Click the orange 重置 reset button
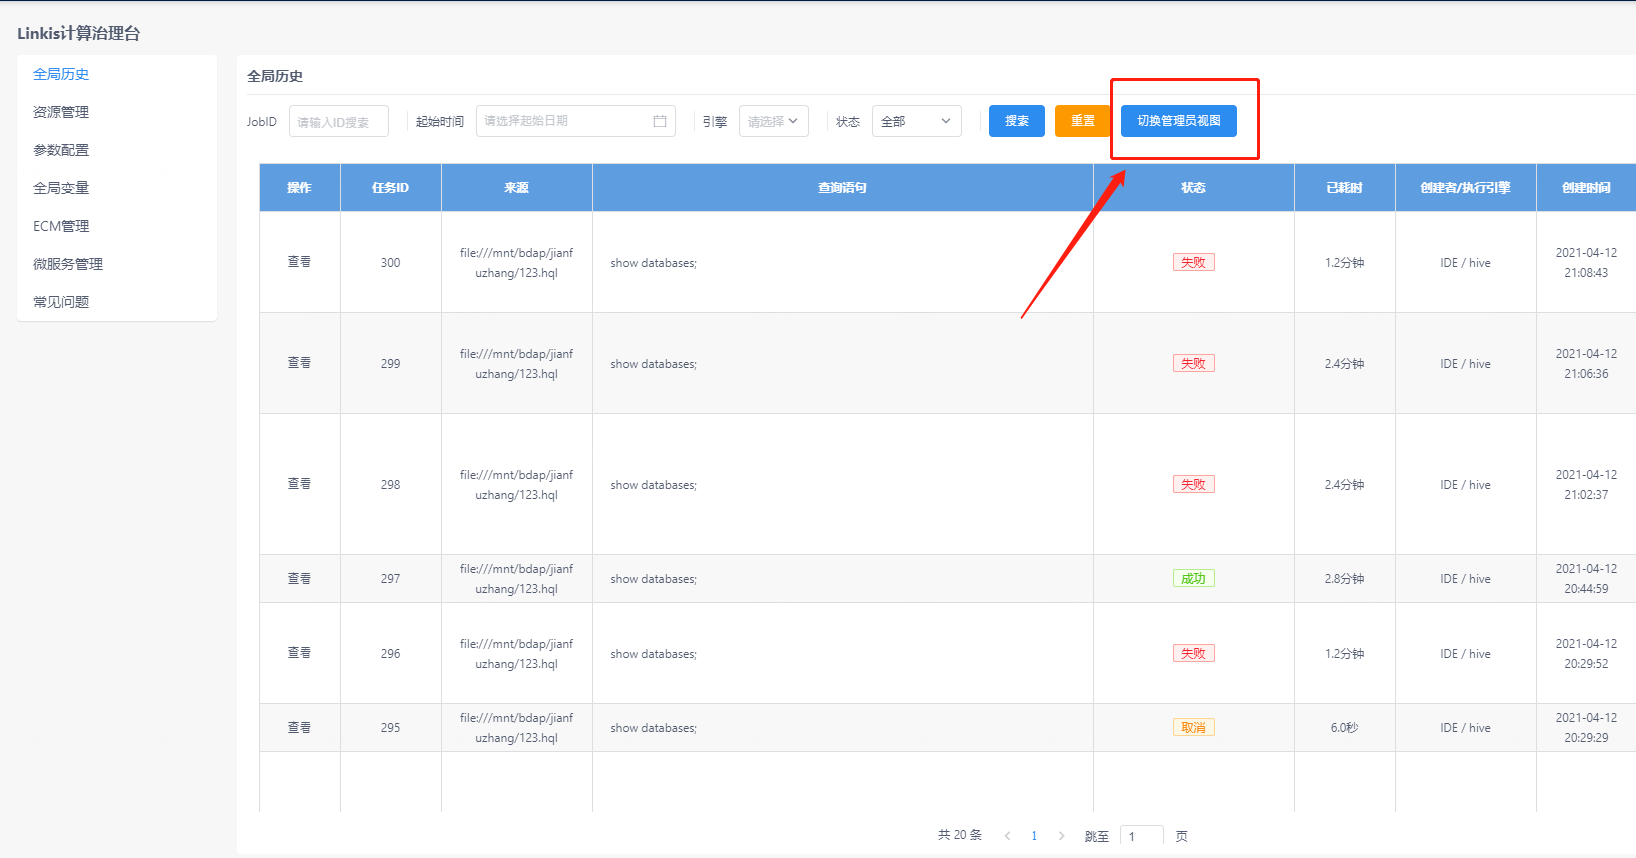 [1082, 121]
